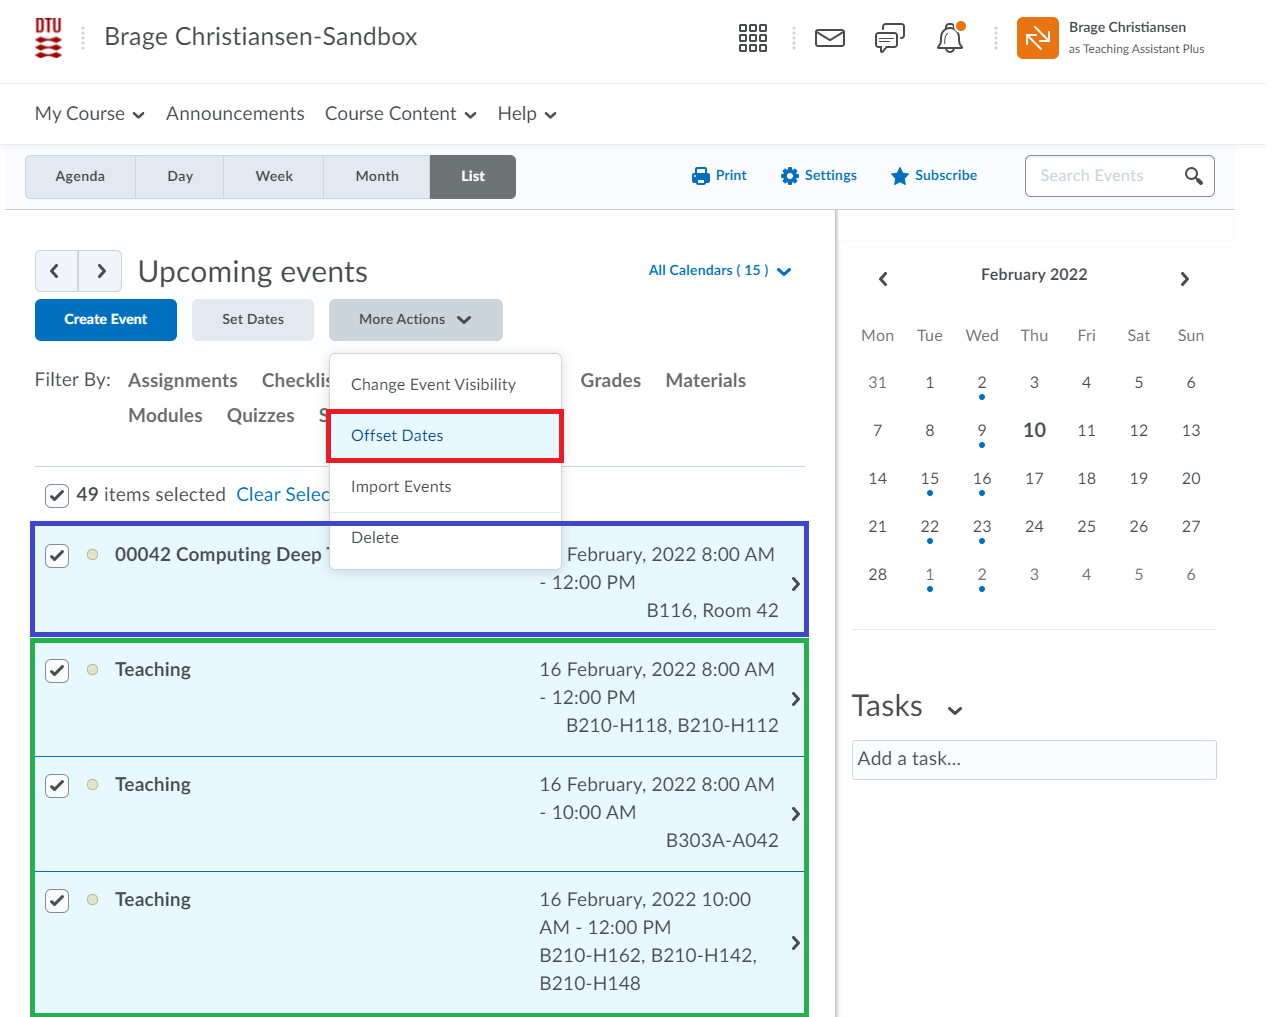Image resolution: width=1285 pixels, height=1017 pixels.
Task: Go to previous month in mini calendar
Action: [883, 279]
